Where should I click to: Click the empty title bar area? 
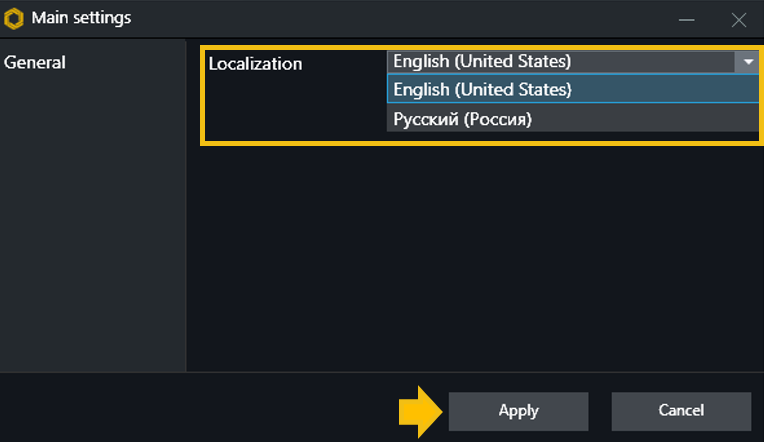click(401, 19)
